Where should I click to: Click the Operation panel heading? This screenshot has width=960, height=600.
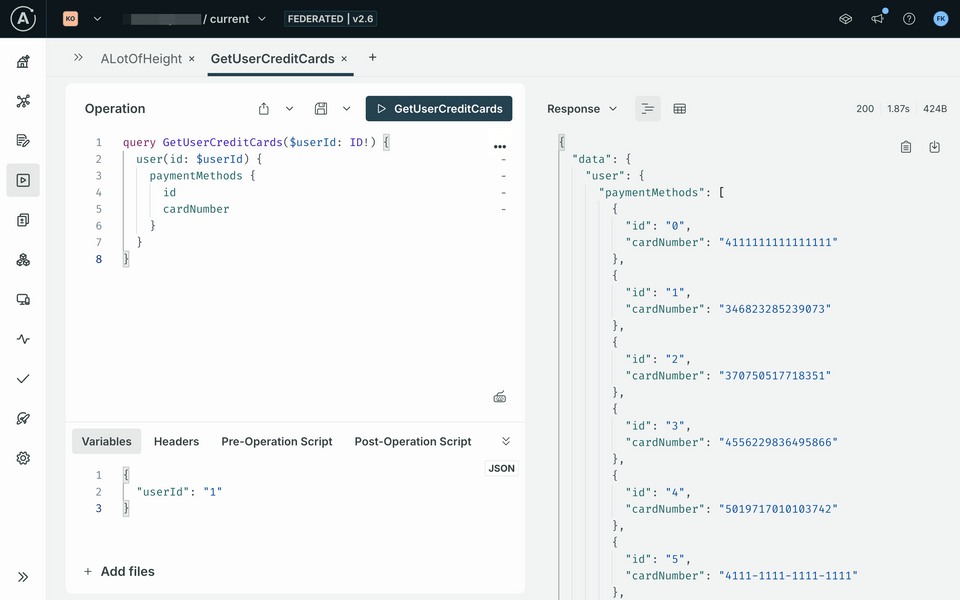tap(115, 108)
